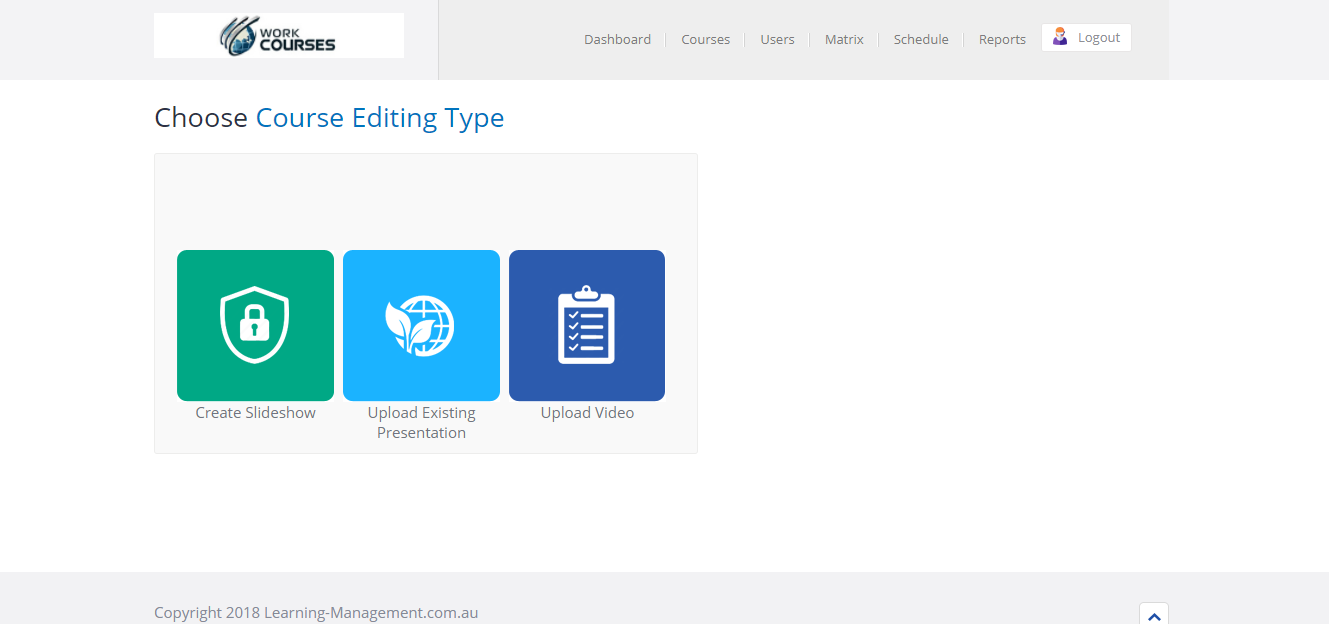Click the Upload Video text label
This screenshot has height=624, width=1329.
point(587,413)
